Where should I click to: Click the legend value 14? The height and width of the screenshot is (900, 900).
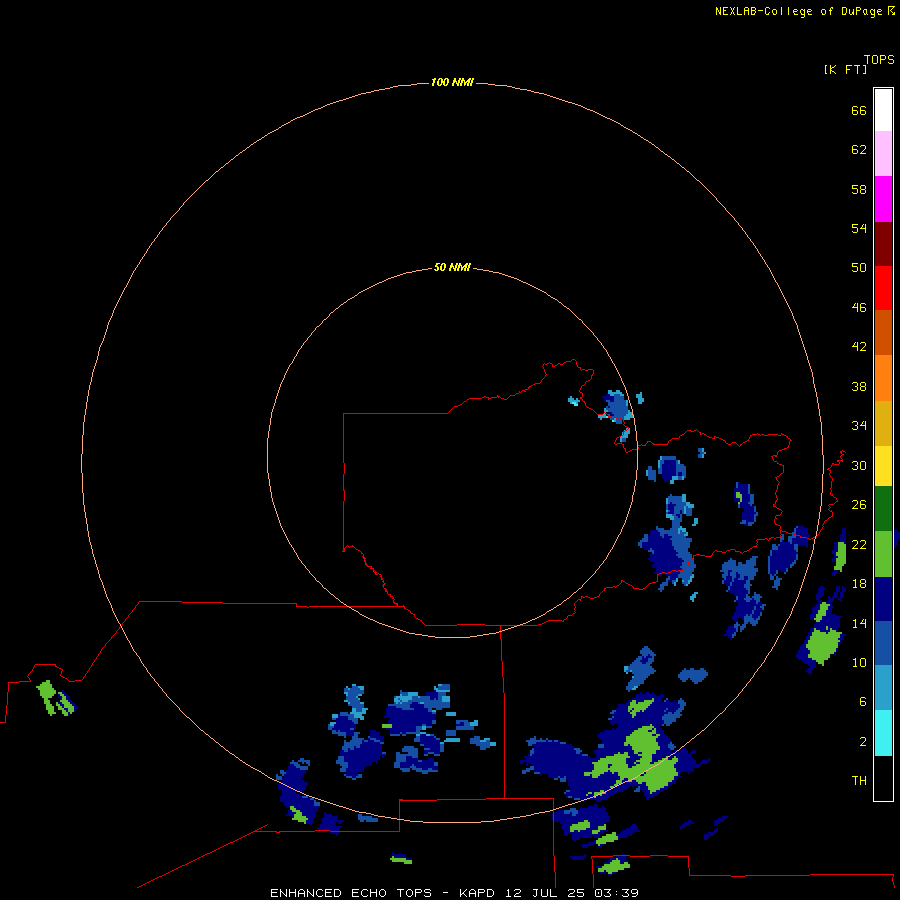click(859, 623)
